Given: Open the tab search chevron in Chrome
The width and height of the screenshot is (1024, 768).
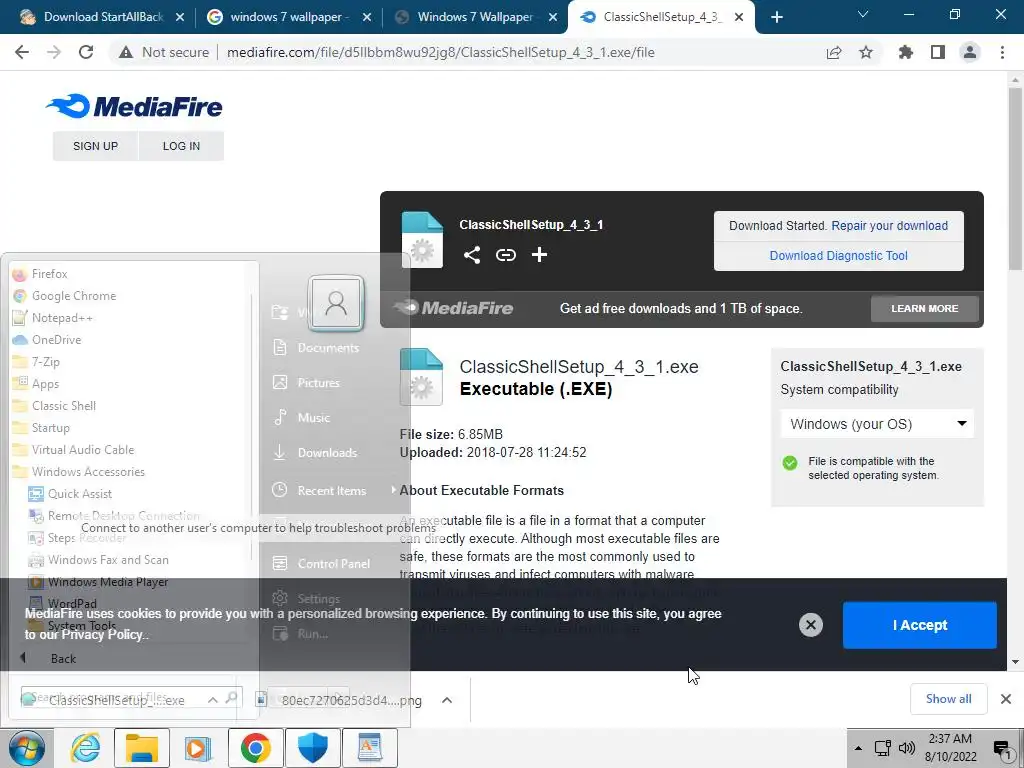Looking at the screenshot, I should point(863,14).
